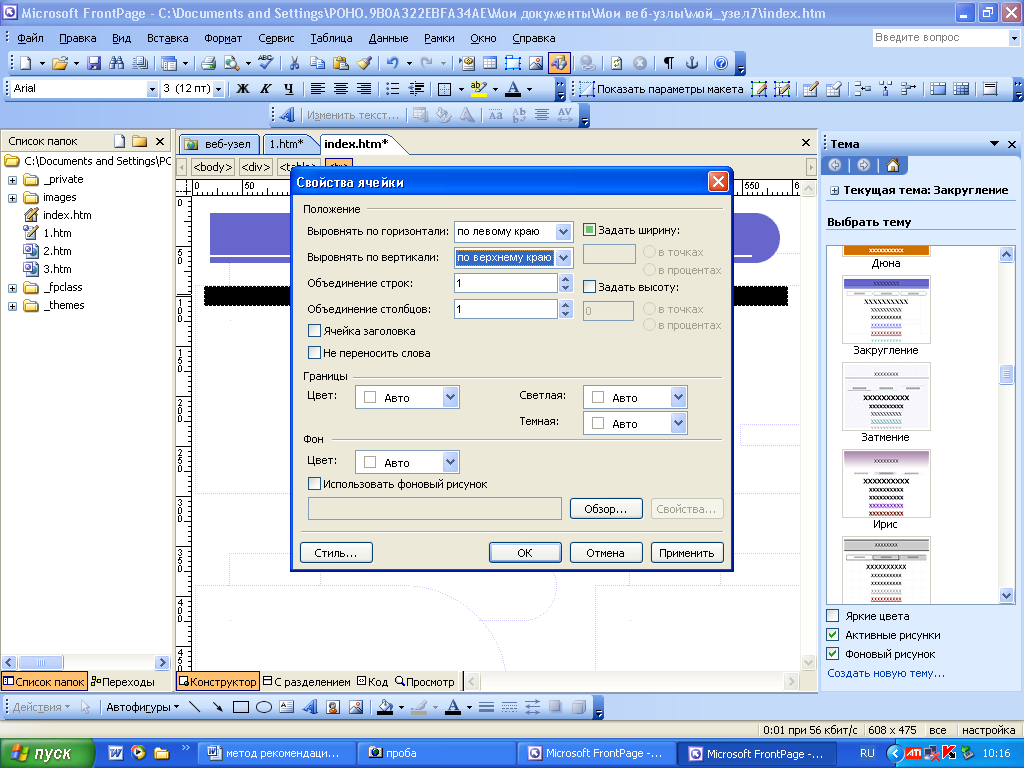Expand the images folder node
1024x768 pixels.
point(12,198)
